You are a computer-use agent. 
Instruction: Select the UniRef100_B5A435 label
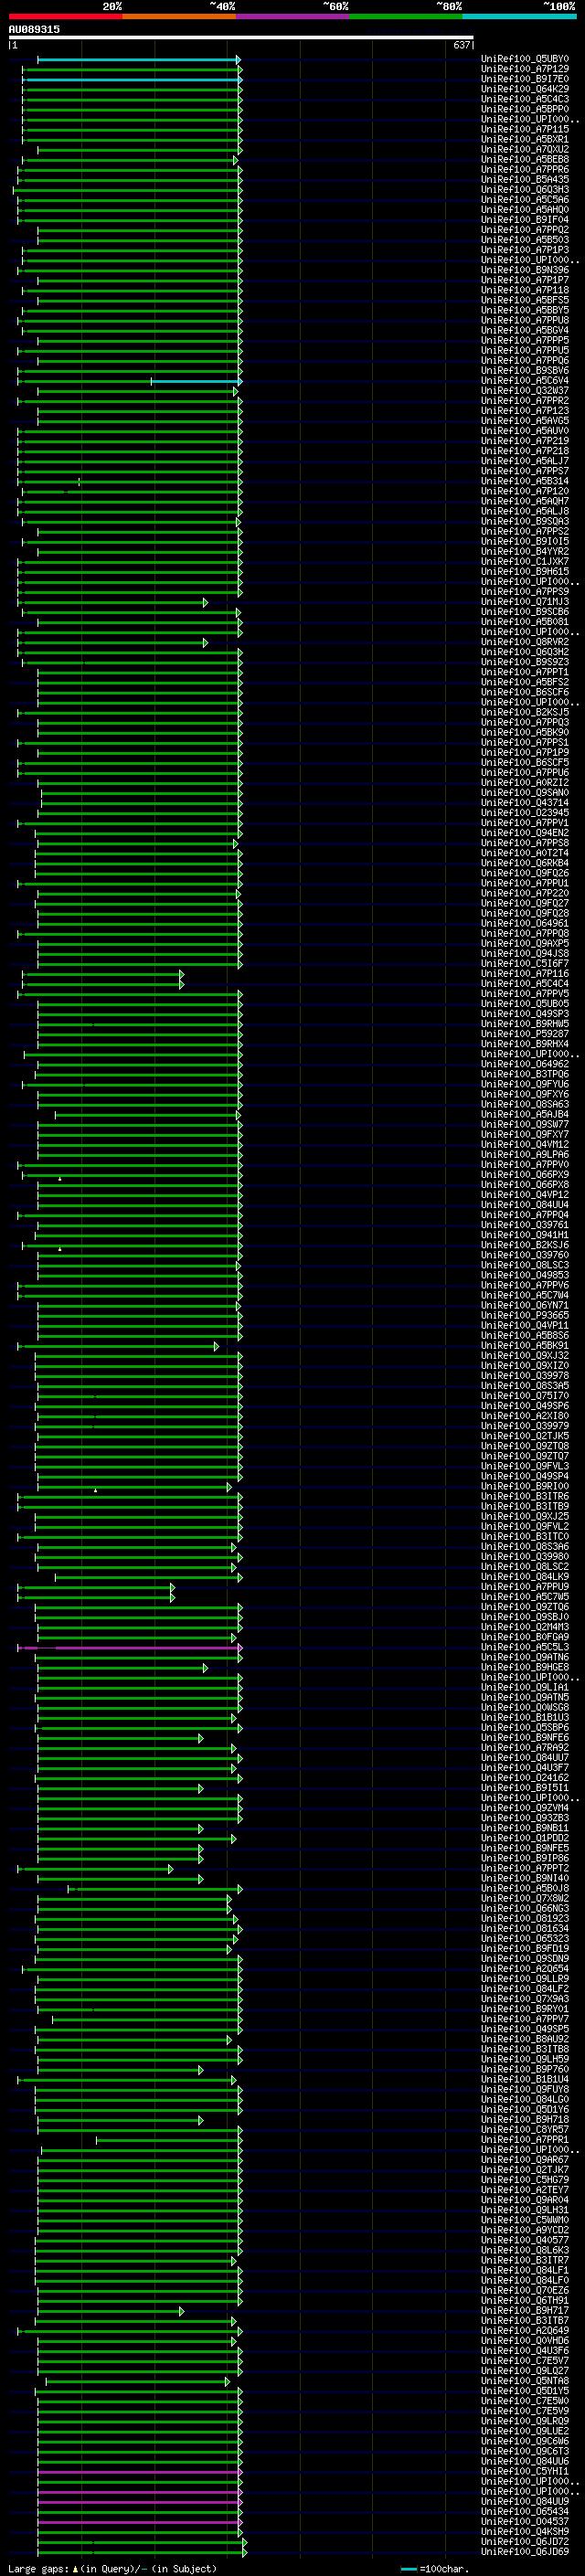coord(525,179)
